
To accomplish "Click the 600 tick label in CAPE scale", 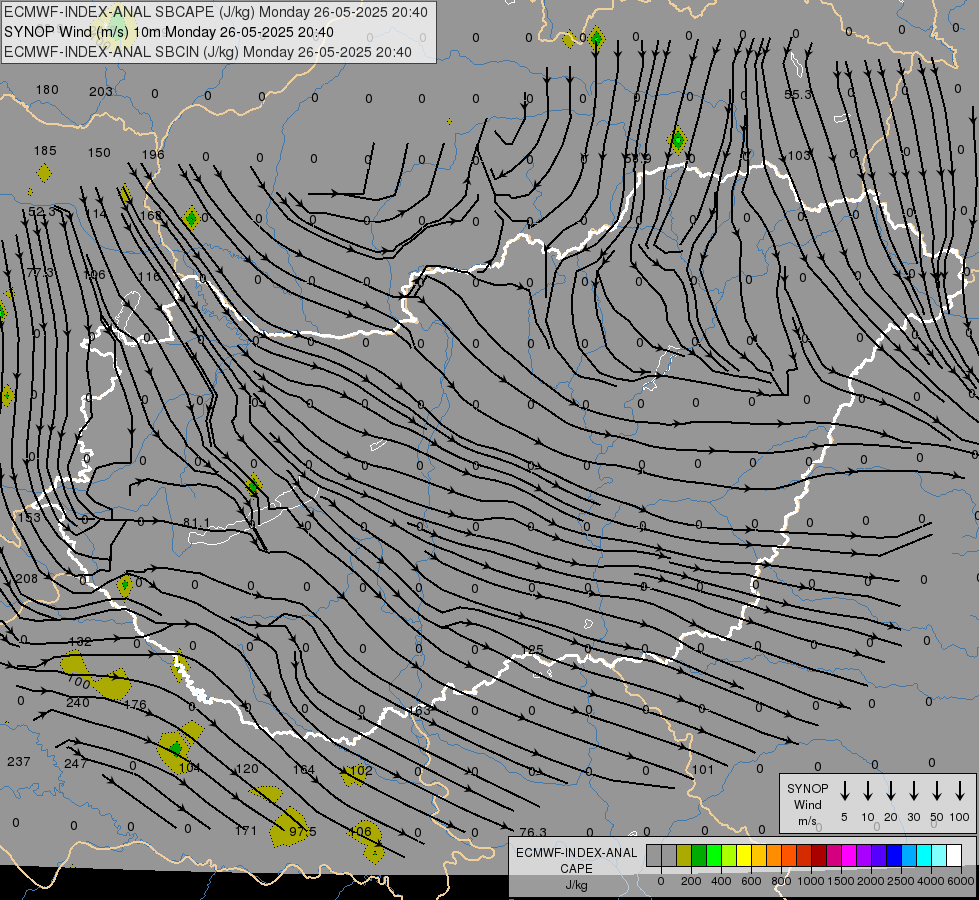I will pyautogui.click(x=751, y=881).
